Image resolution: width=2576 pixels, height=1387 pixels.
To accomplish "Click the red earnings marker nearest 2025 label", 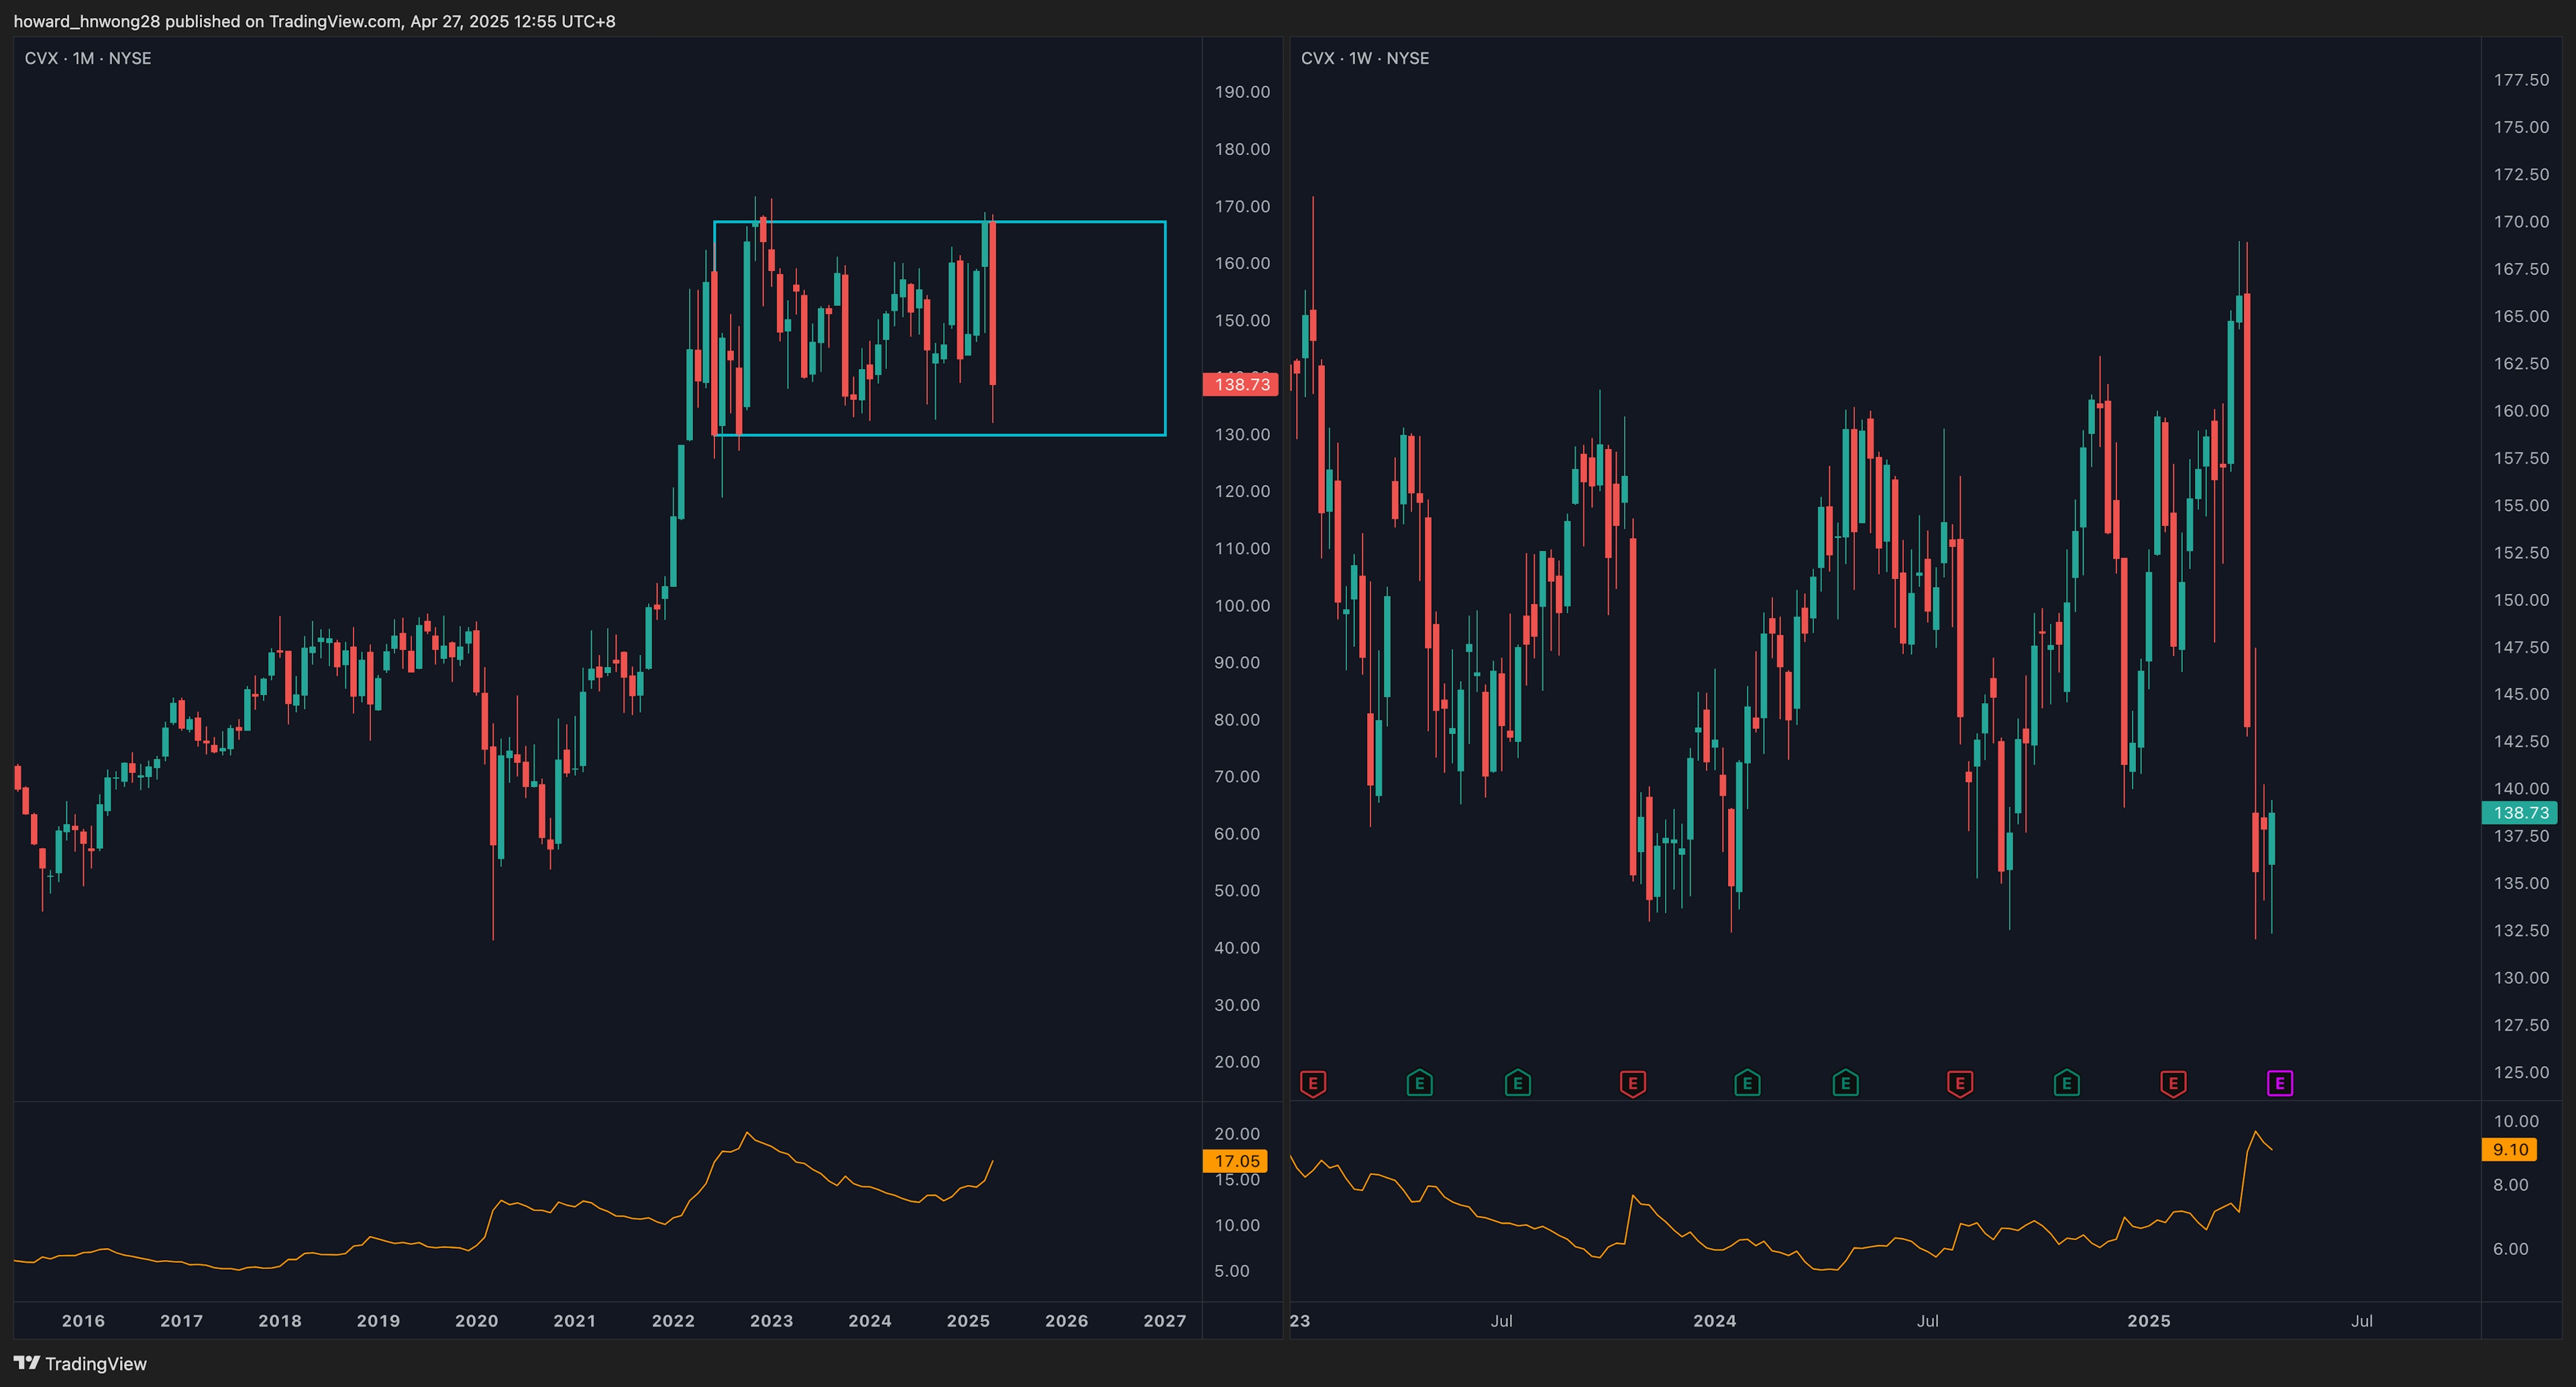I will tap(2173, 1083).
